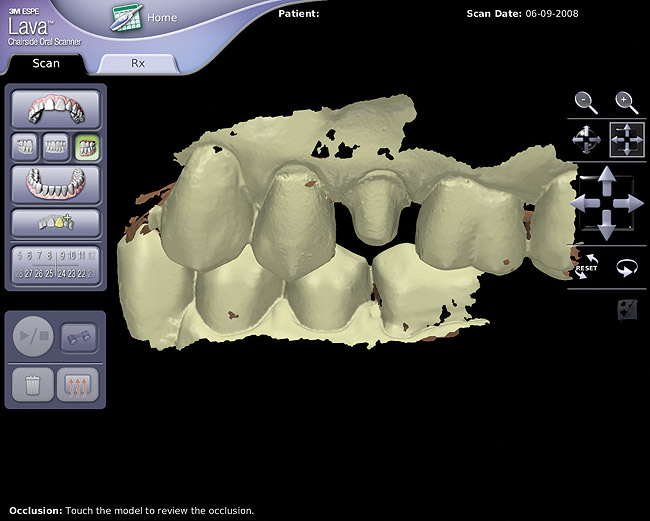Click the add tooth preparation button
The width and height of the screenshot is (650, 521).
click(55, 223)
